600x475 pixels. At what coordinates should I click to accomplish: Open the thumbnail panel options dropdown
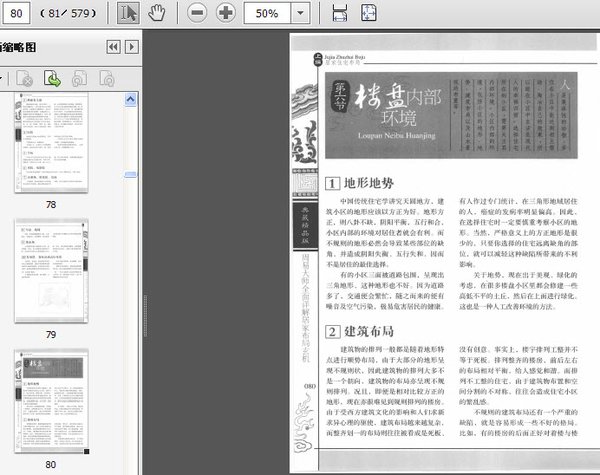click(x=4, y=78)
